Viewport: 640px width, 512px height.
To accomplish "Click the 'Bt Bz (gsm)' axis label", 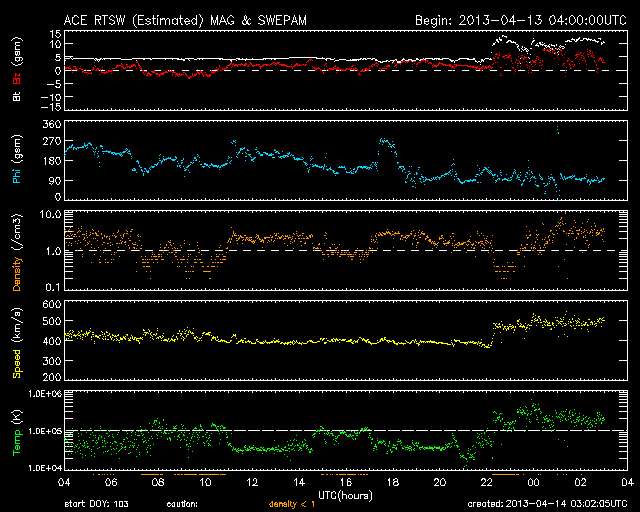I will [17, 69].
